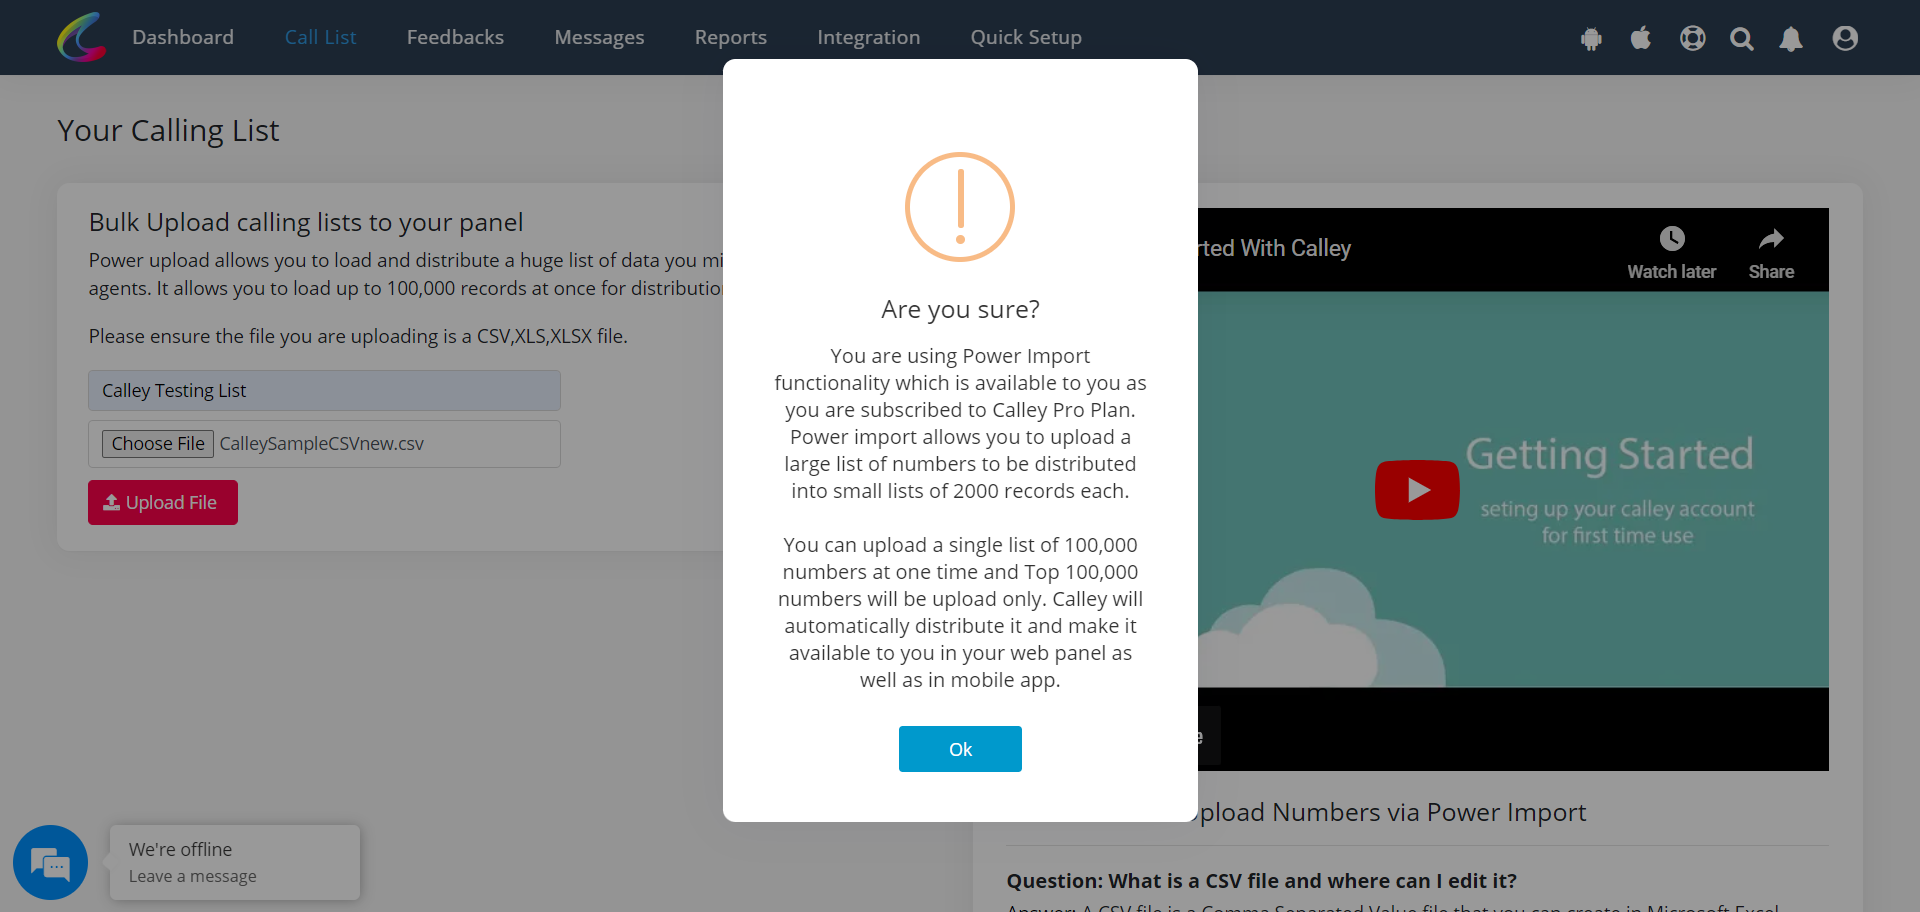Open the notifications bell

tap(1791, 38)
